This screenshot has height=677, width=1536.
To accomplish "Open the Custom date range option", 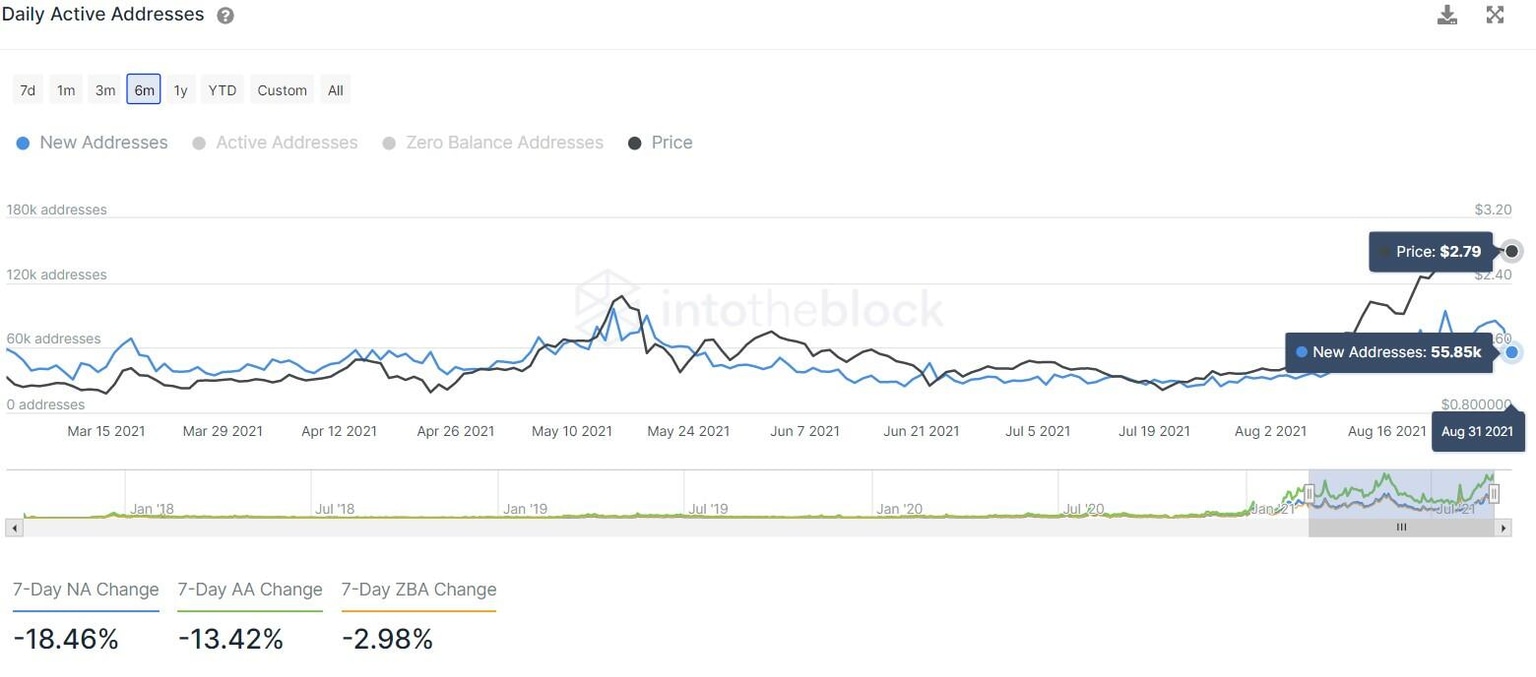I will pyautogui.click(x=281, y=89).
